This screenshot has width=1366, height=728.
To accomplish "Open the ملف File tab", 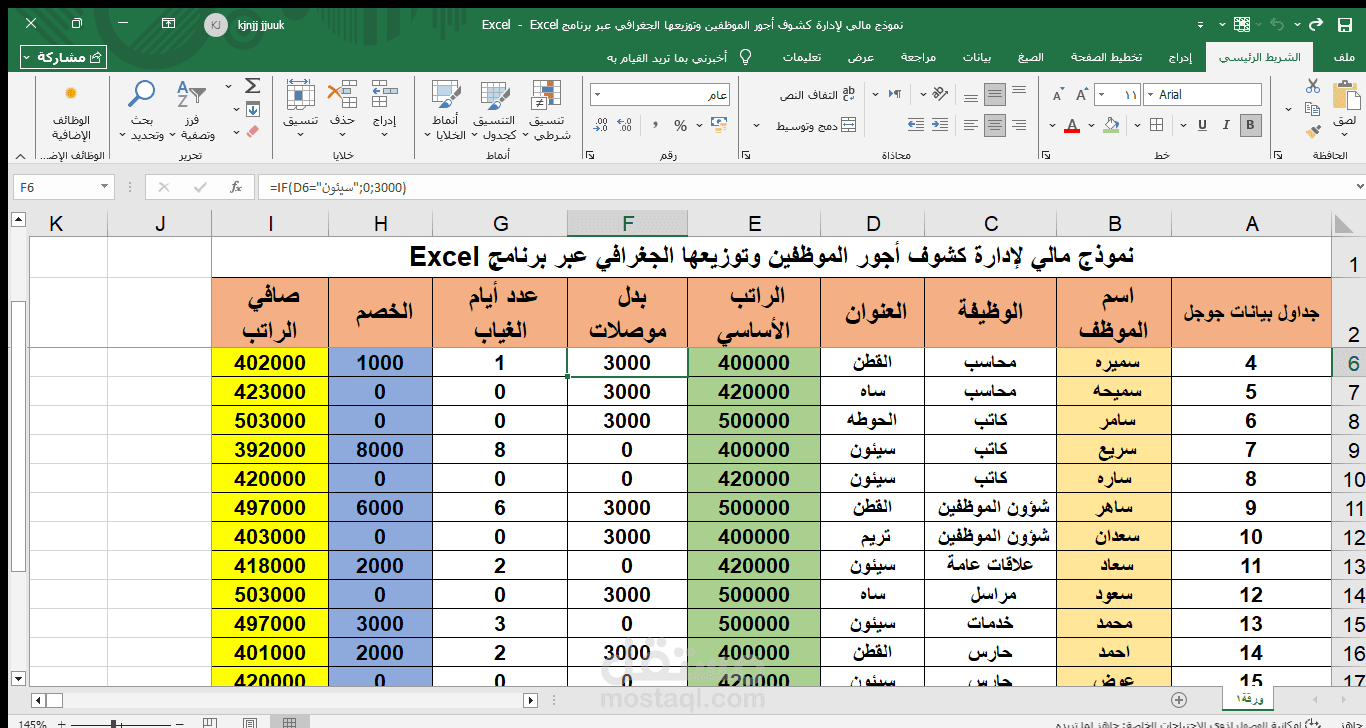I will (1344, 57).
